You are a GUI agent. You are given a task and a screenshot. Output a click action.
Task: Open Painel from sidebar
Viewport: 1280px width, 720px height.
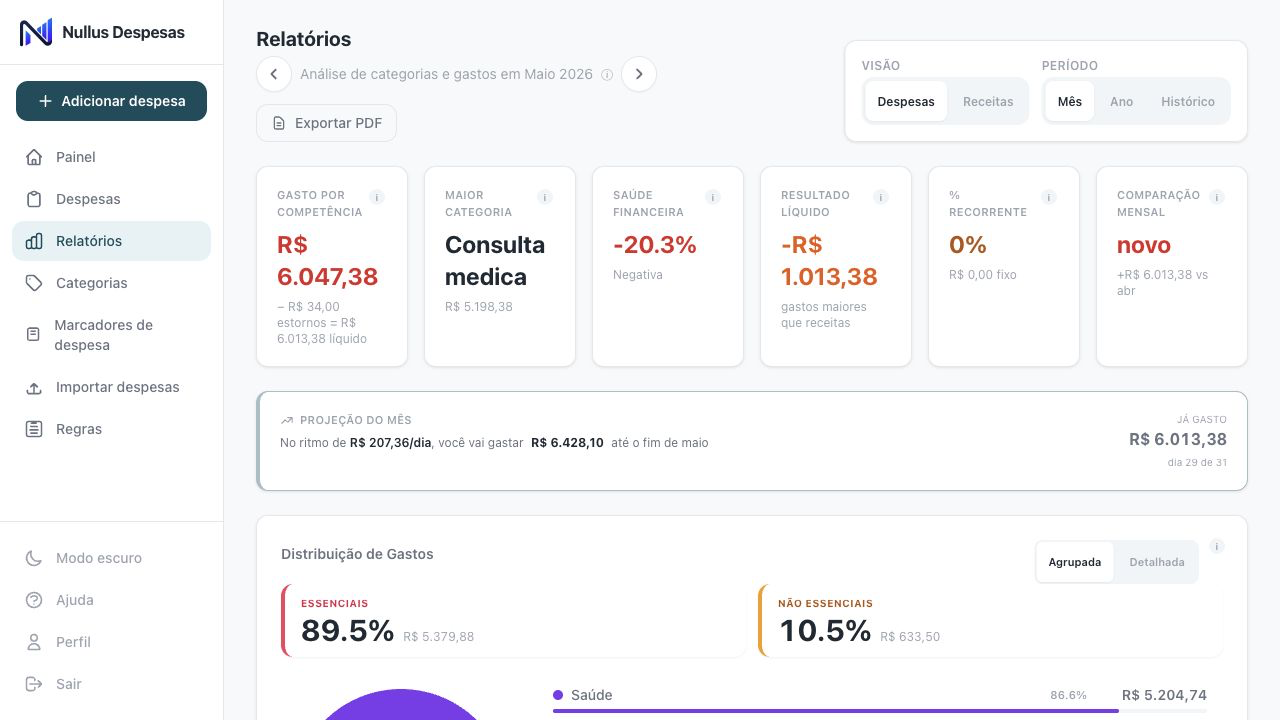point(112,157)
